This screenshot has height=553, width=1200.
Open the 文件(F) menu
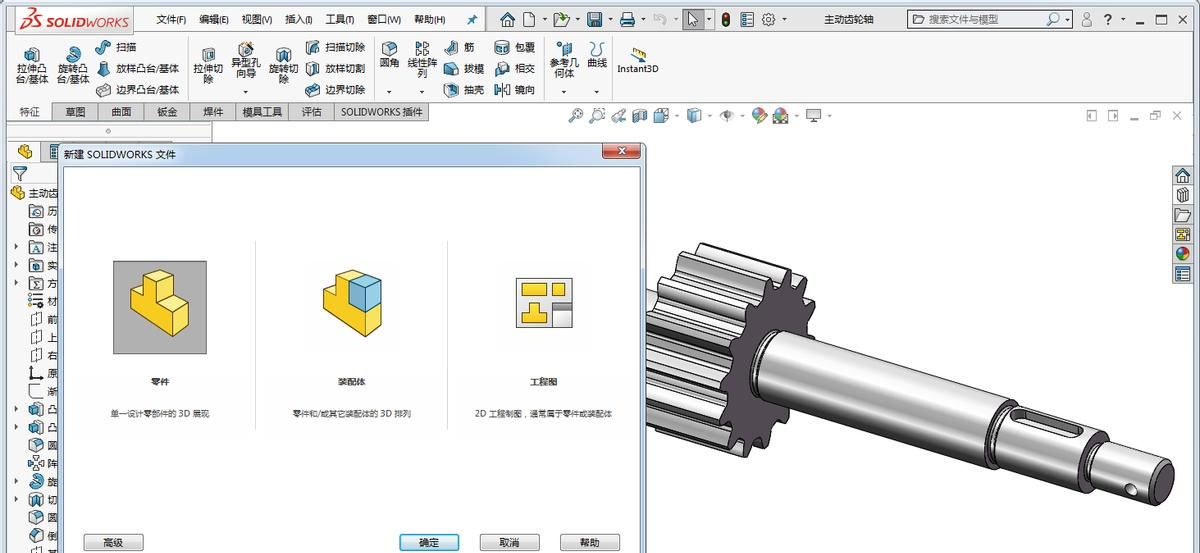tap(171, 19)
